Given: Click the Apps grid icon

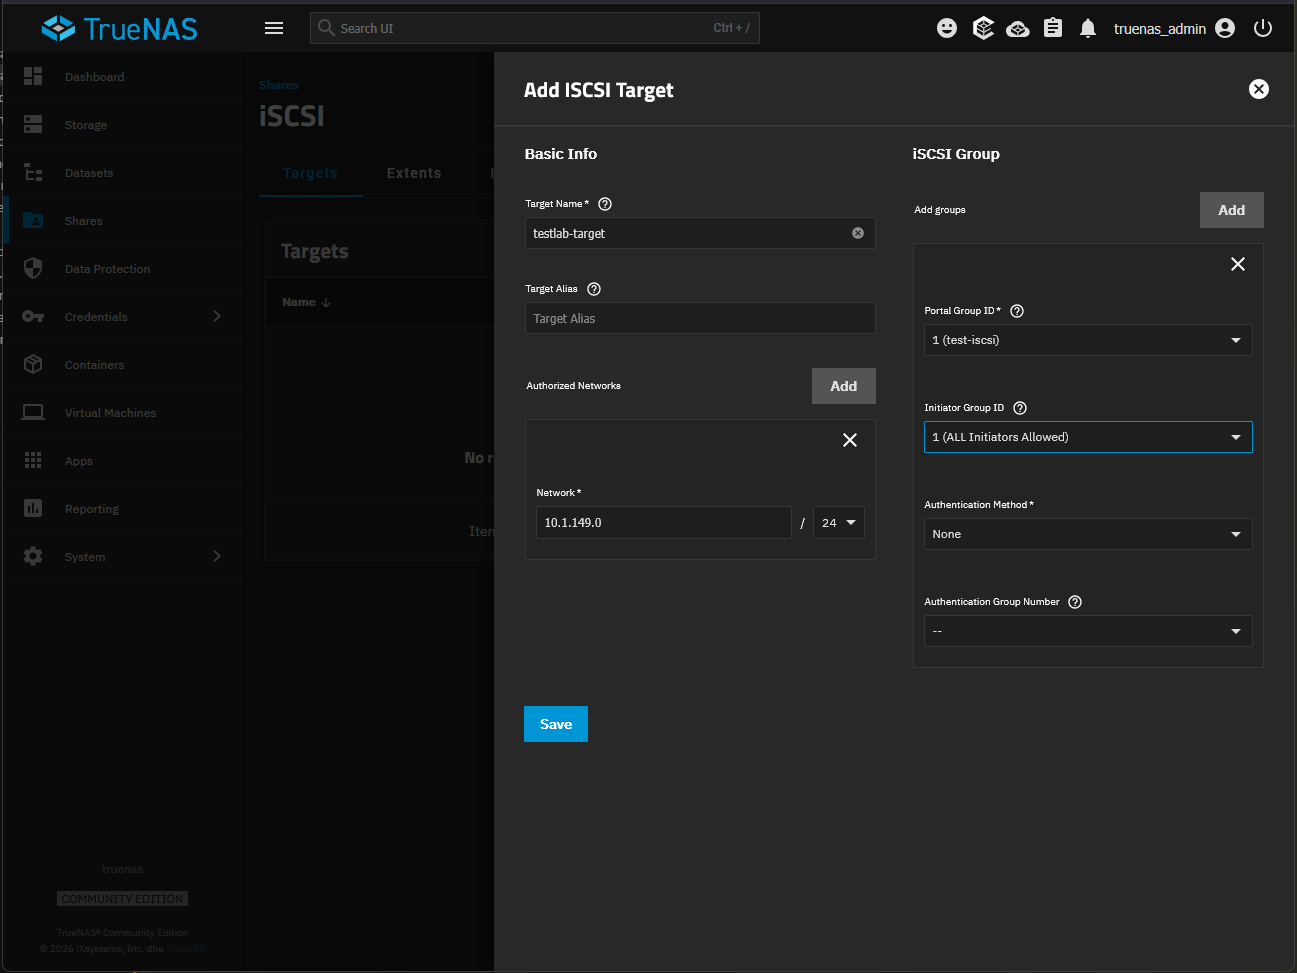Looking at the screenshot, I should (x=33, y=460).
